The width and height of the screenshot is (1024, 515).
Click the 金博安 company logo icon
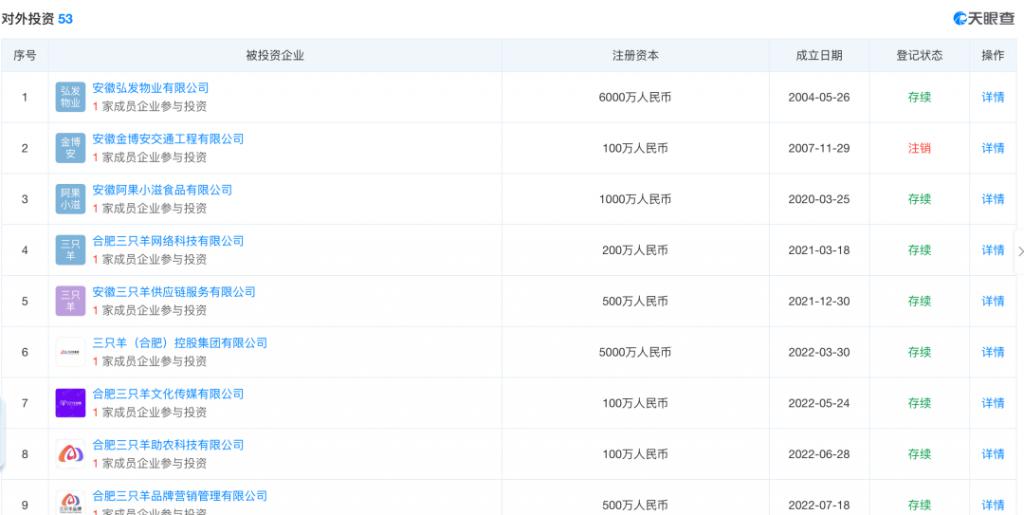pyautogui.click(x=70, y=148)
